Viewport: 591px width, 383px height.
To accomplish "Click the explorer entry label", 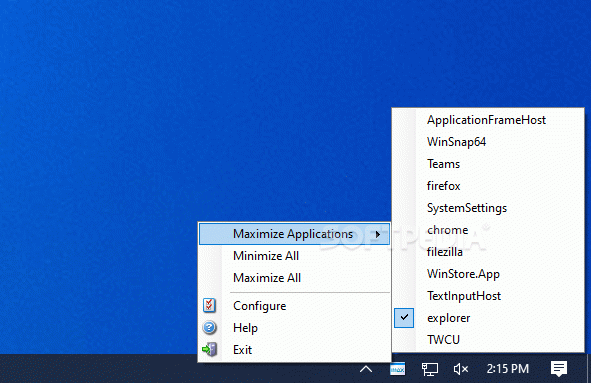I will [x=449, y=318].
